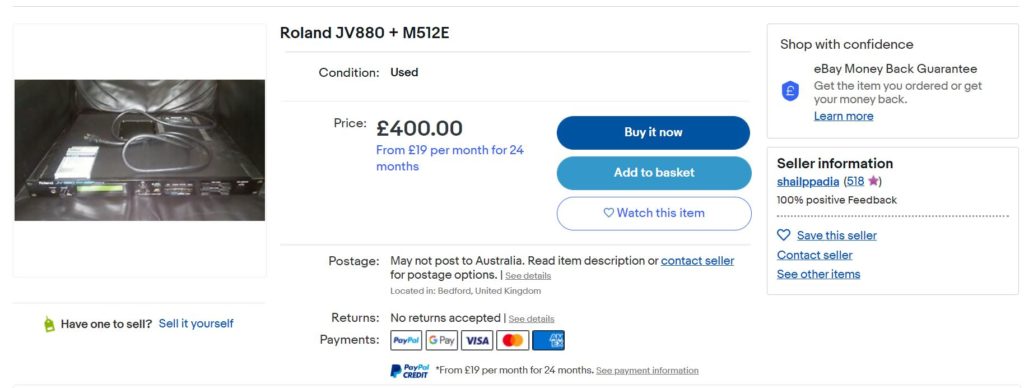Click Contact seller in Seller information

point(814,255)
